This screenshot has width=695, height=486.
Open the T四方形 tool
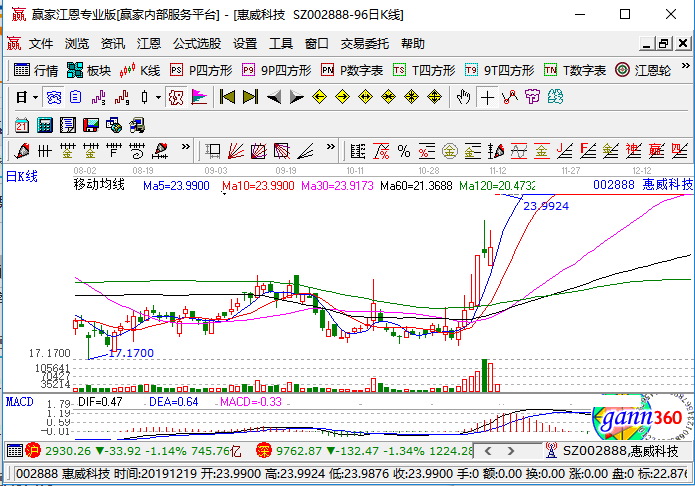[424, 70]
